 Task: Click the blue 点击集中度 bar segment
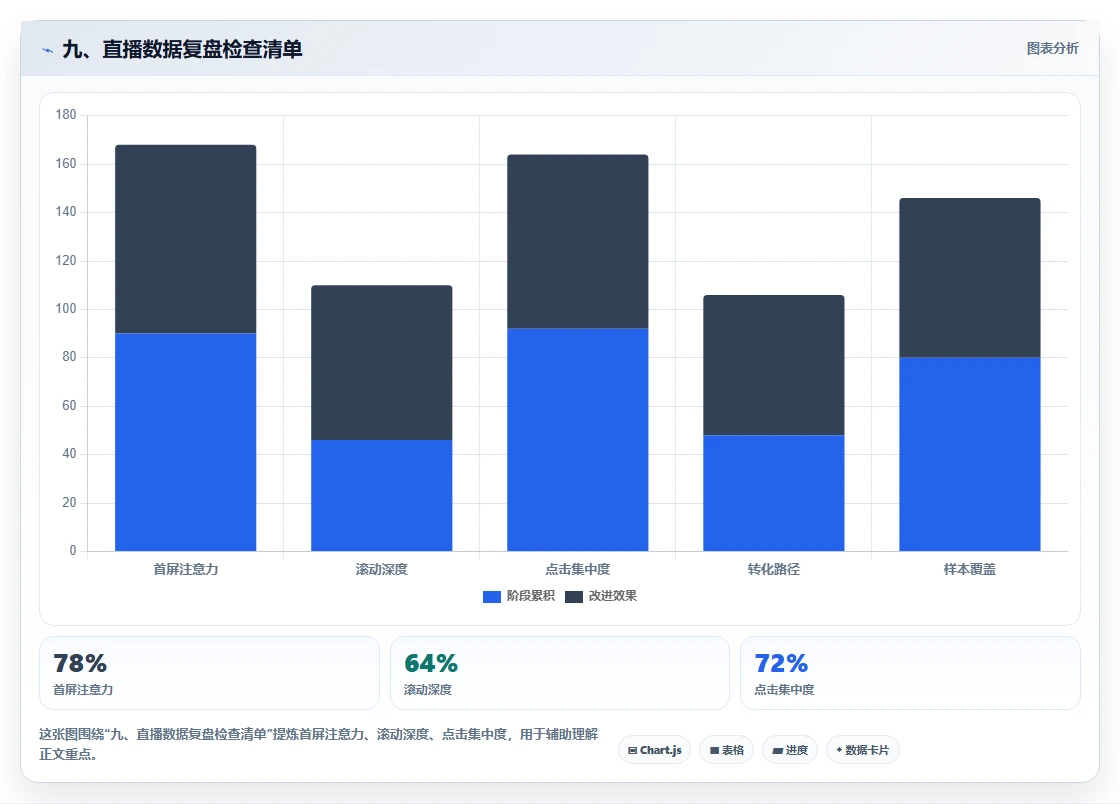(x=578, y=440)
